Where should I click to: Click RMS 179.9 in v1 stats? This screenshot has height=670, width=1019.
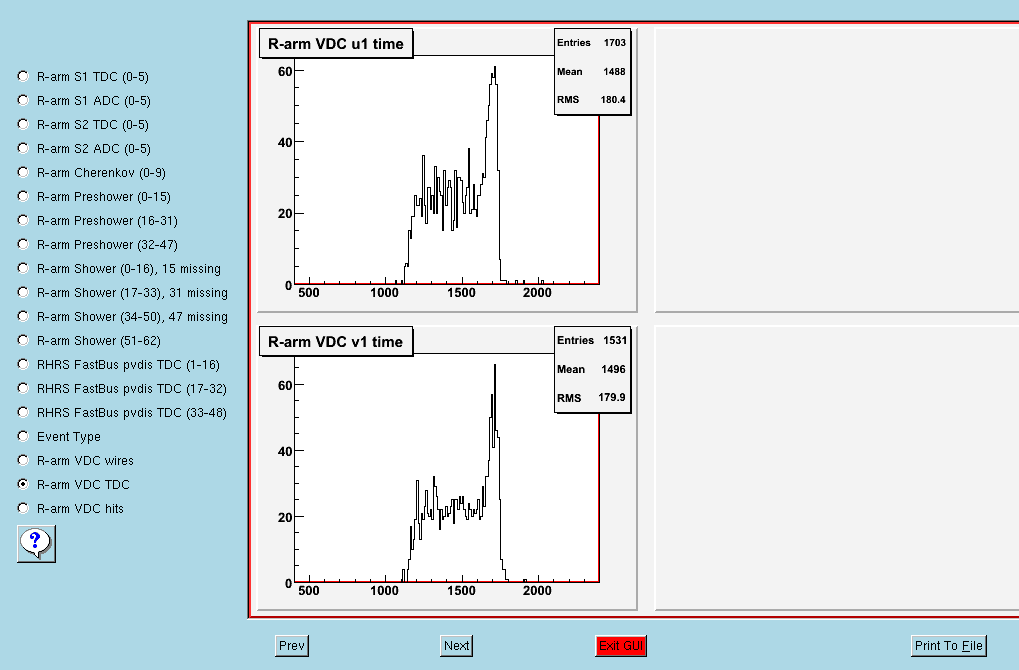[591, 397]
